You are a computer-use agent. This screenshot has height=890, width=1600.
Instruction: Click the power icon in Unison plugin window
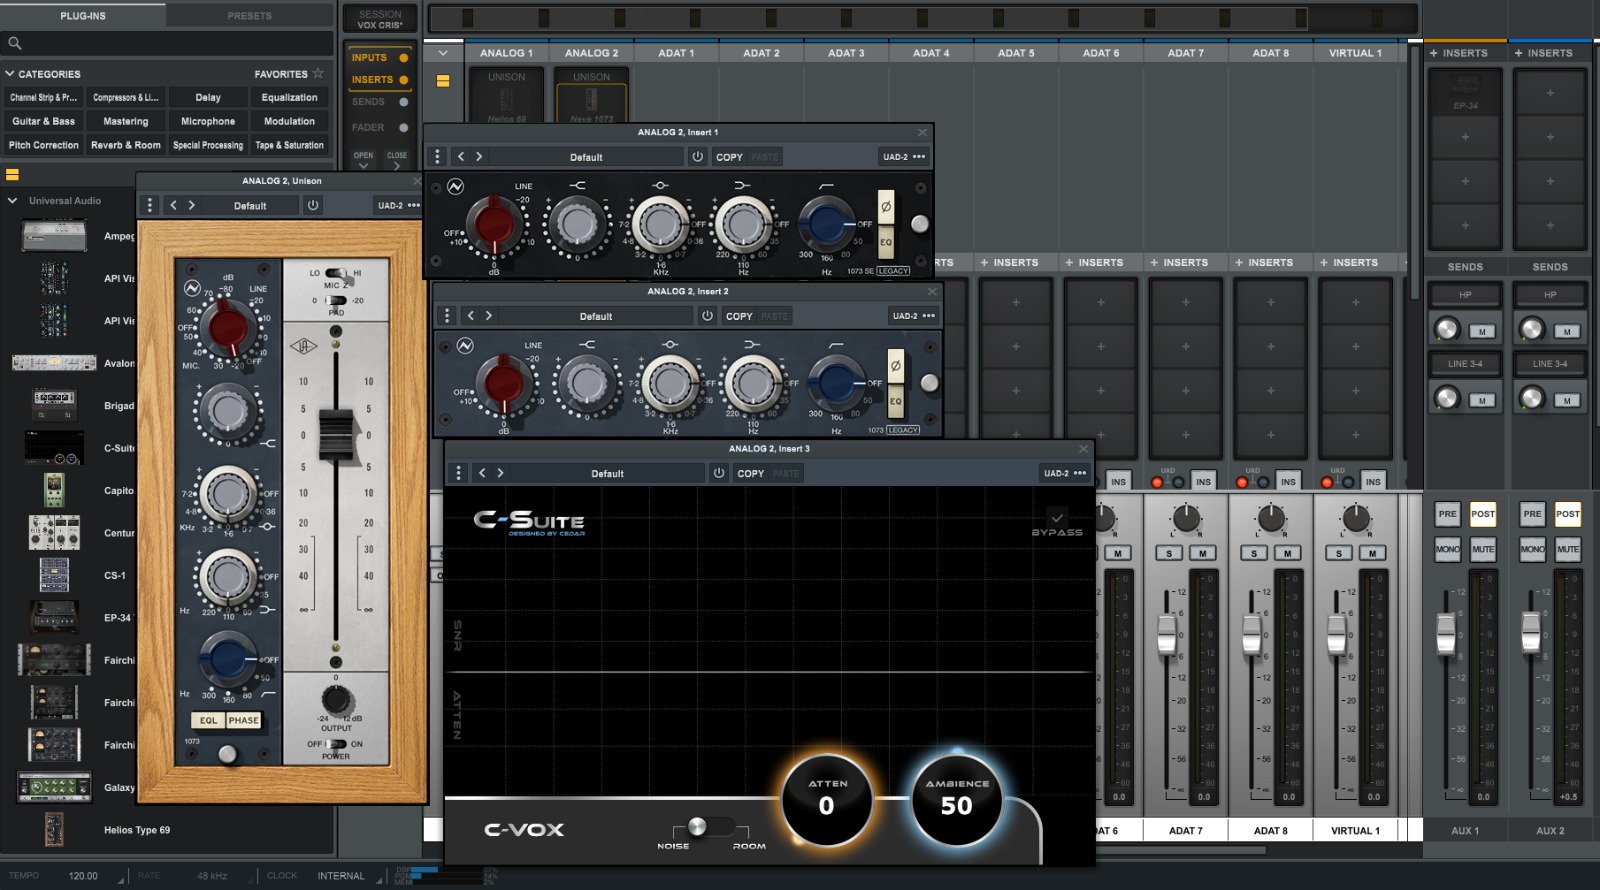click(x=313, y=205)
